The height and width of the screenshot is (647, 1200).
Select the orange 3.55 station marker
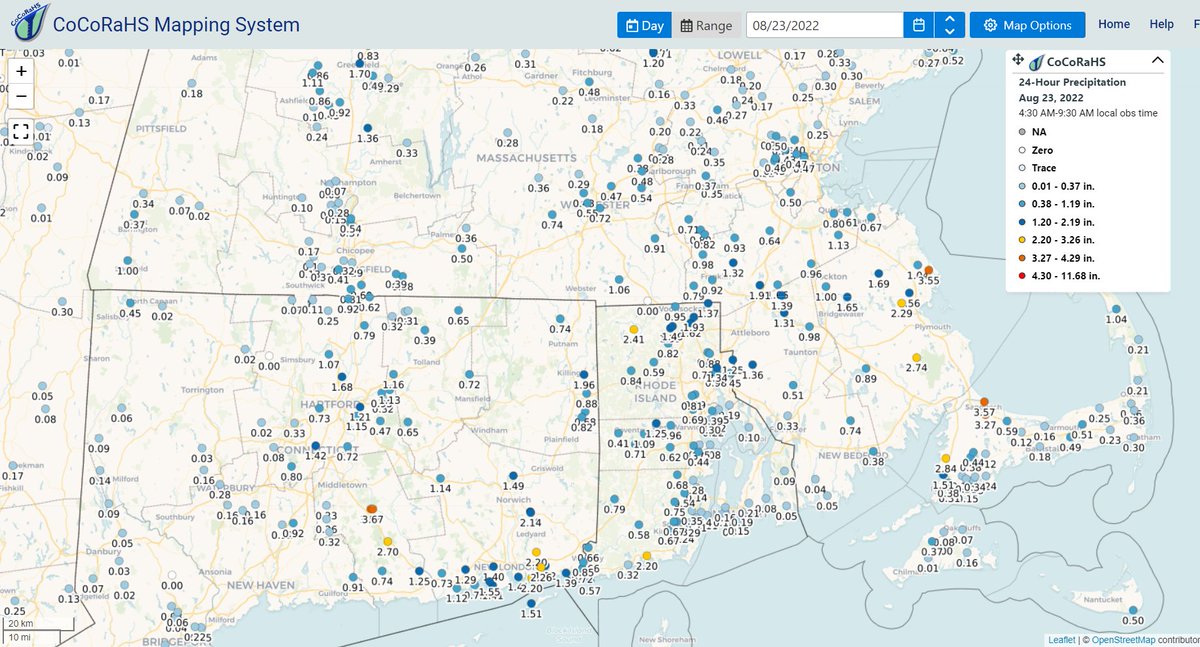(928, 270)
